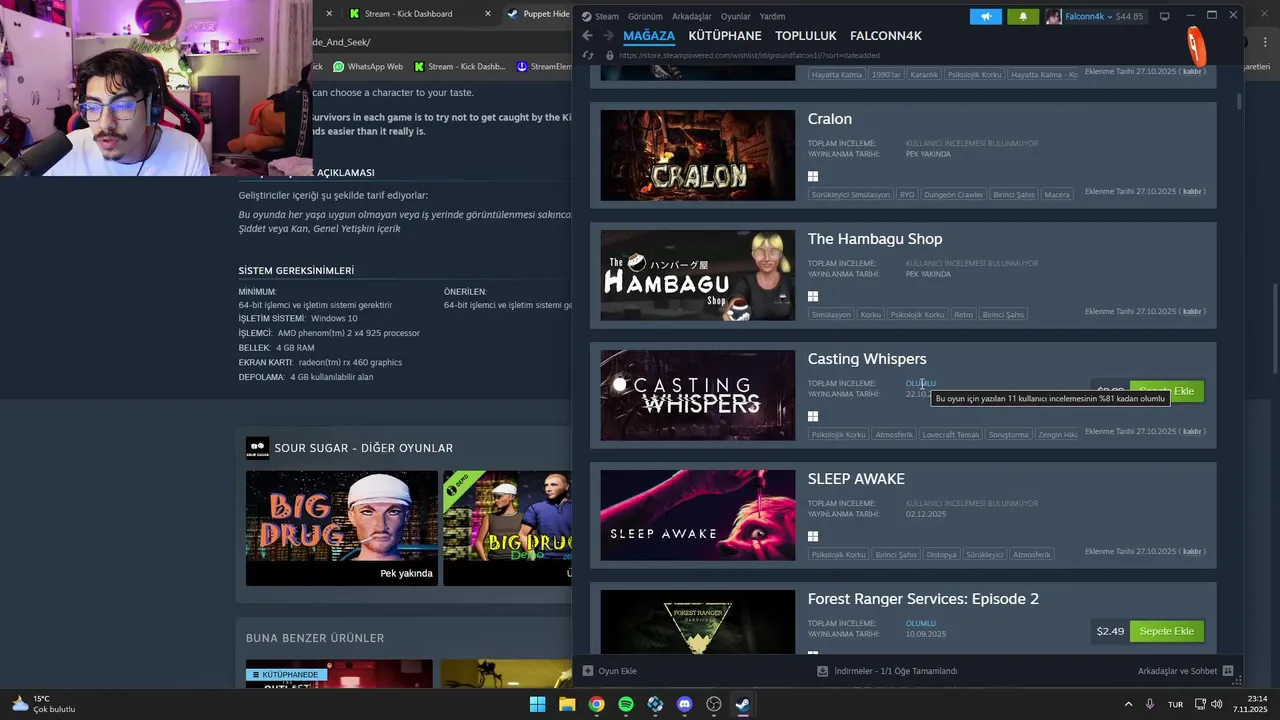
Task: Open The Hambagu Shop thumbnail
Action: coord(698,275)
